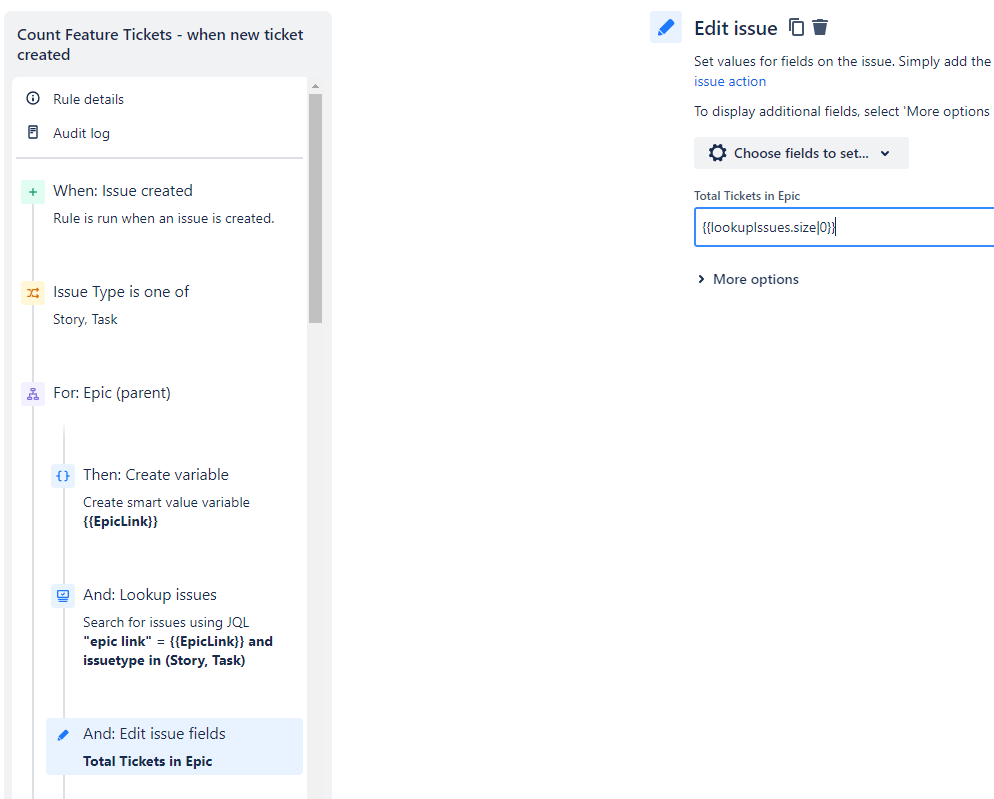The height and width of the screenshot is (799, 994).
Task: Click the curly braces Create variable icon
Action: click(61, 475)
